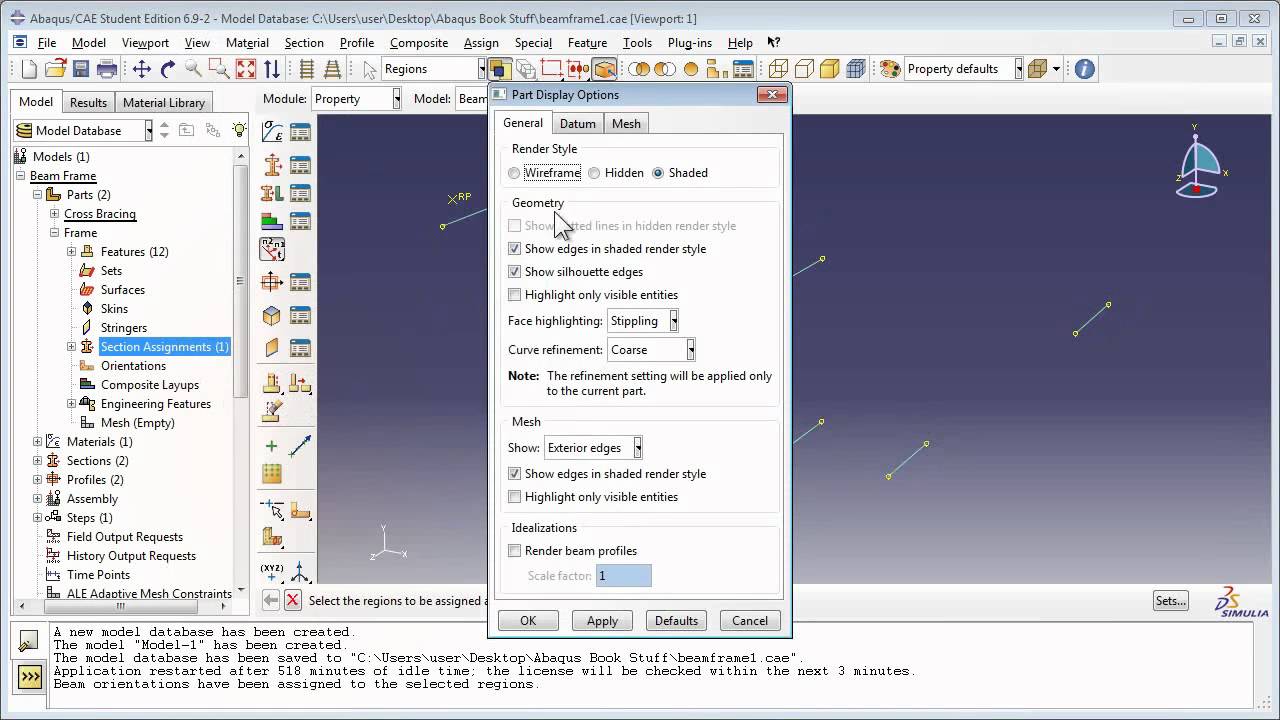Image resolution: width=1280 pixels, height=720 pixels.
Task: Select the Wireframe render style
Action: (x=514, y=173)
